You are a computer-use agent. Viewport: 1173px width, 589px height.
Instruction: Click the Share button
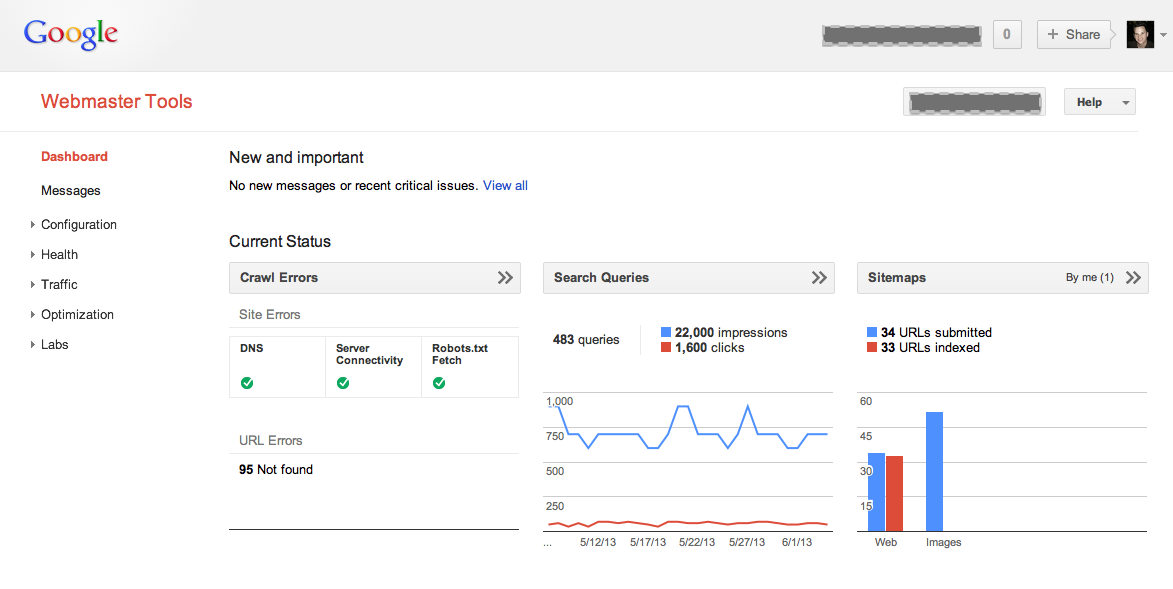tap(1074, 34)
